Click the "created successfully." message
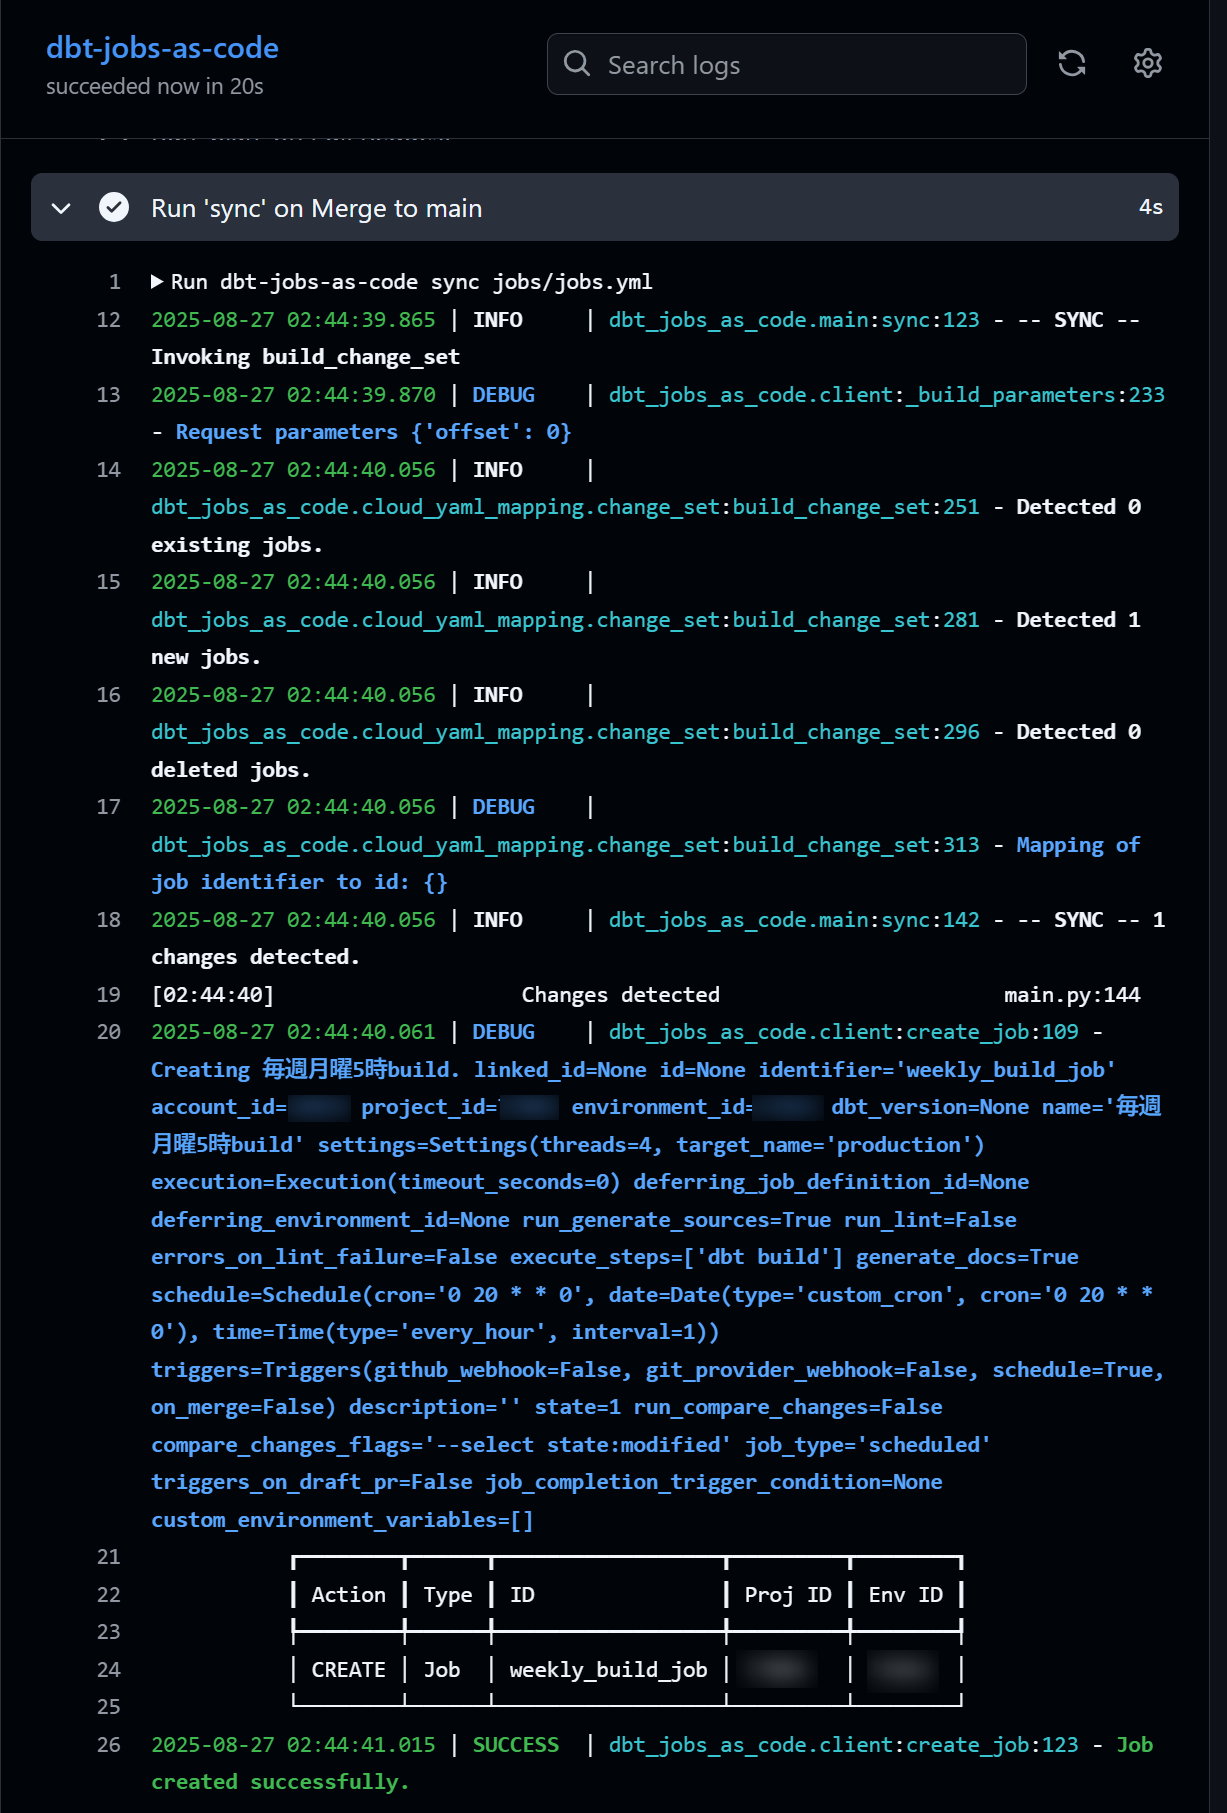 tap(280, 1782)
